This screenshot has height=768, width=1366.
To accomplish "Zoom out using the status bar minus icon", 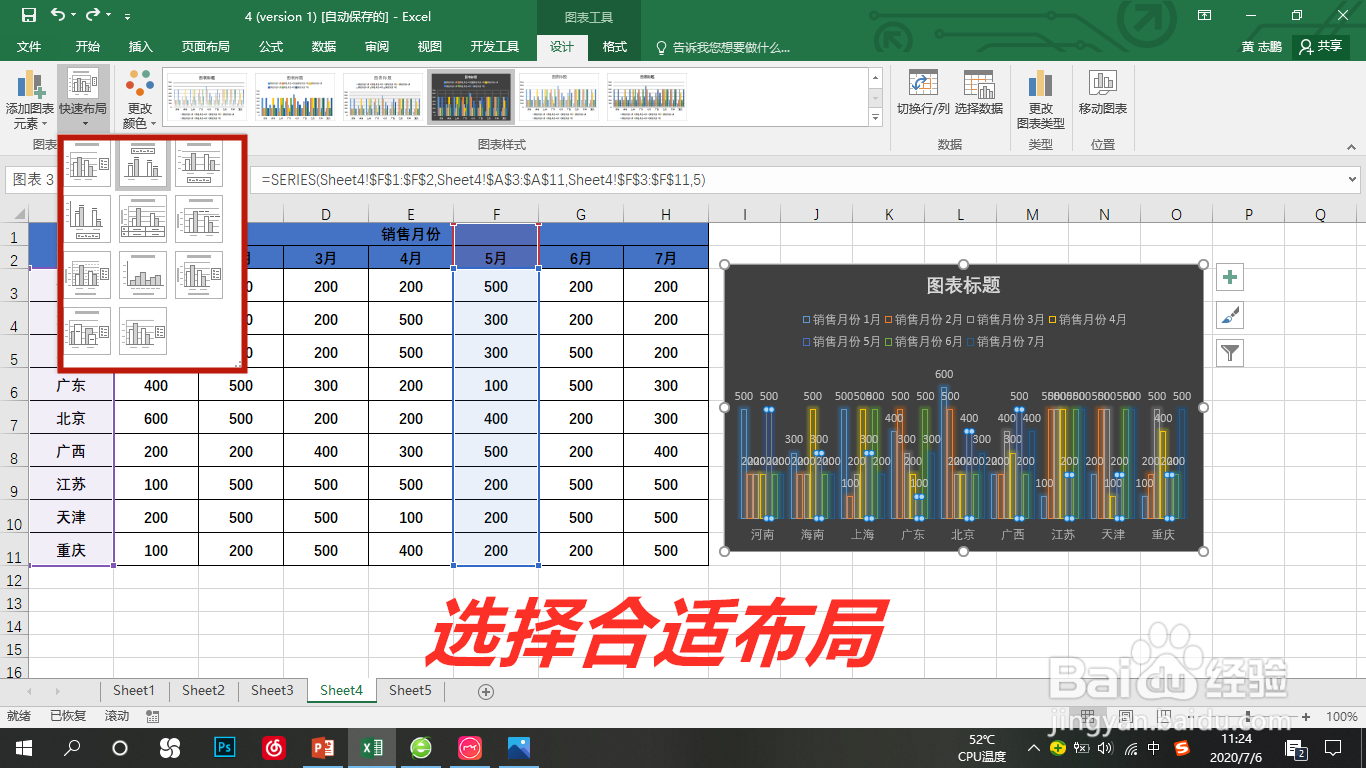I will pos(1193,717).
